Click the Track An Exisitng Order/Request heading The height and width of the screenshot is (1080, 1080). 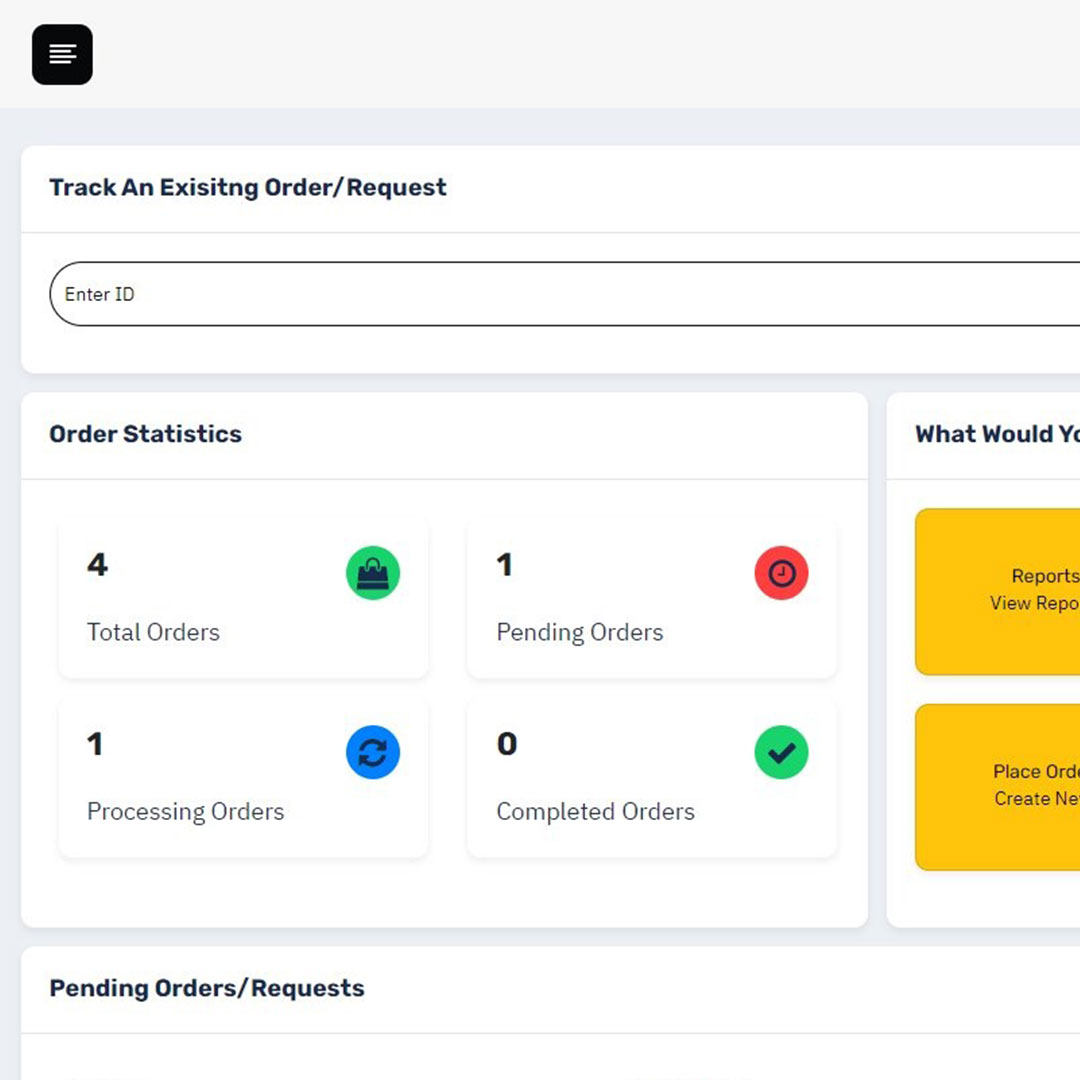pyautogui.click(x=248, y=188)
